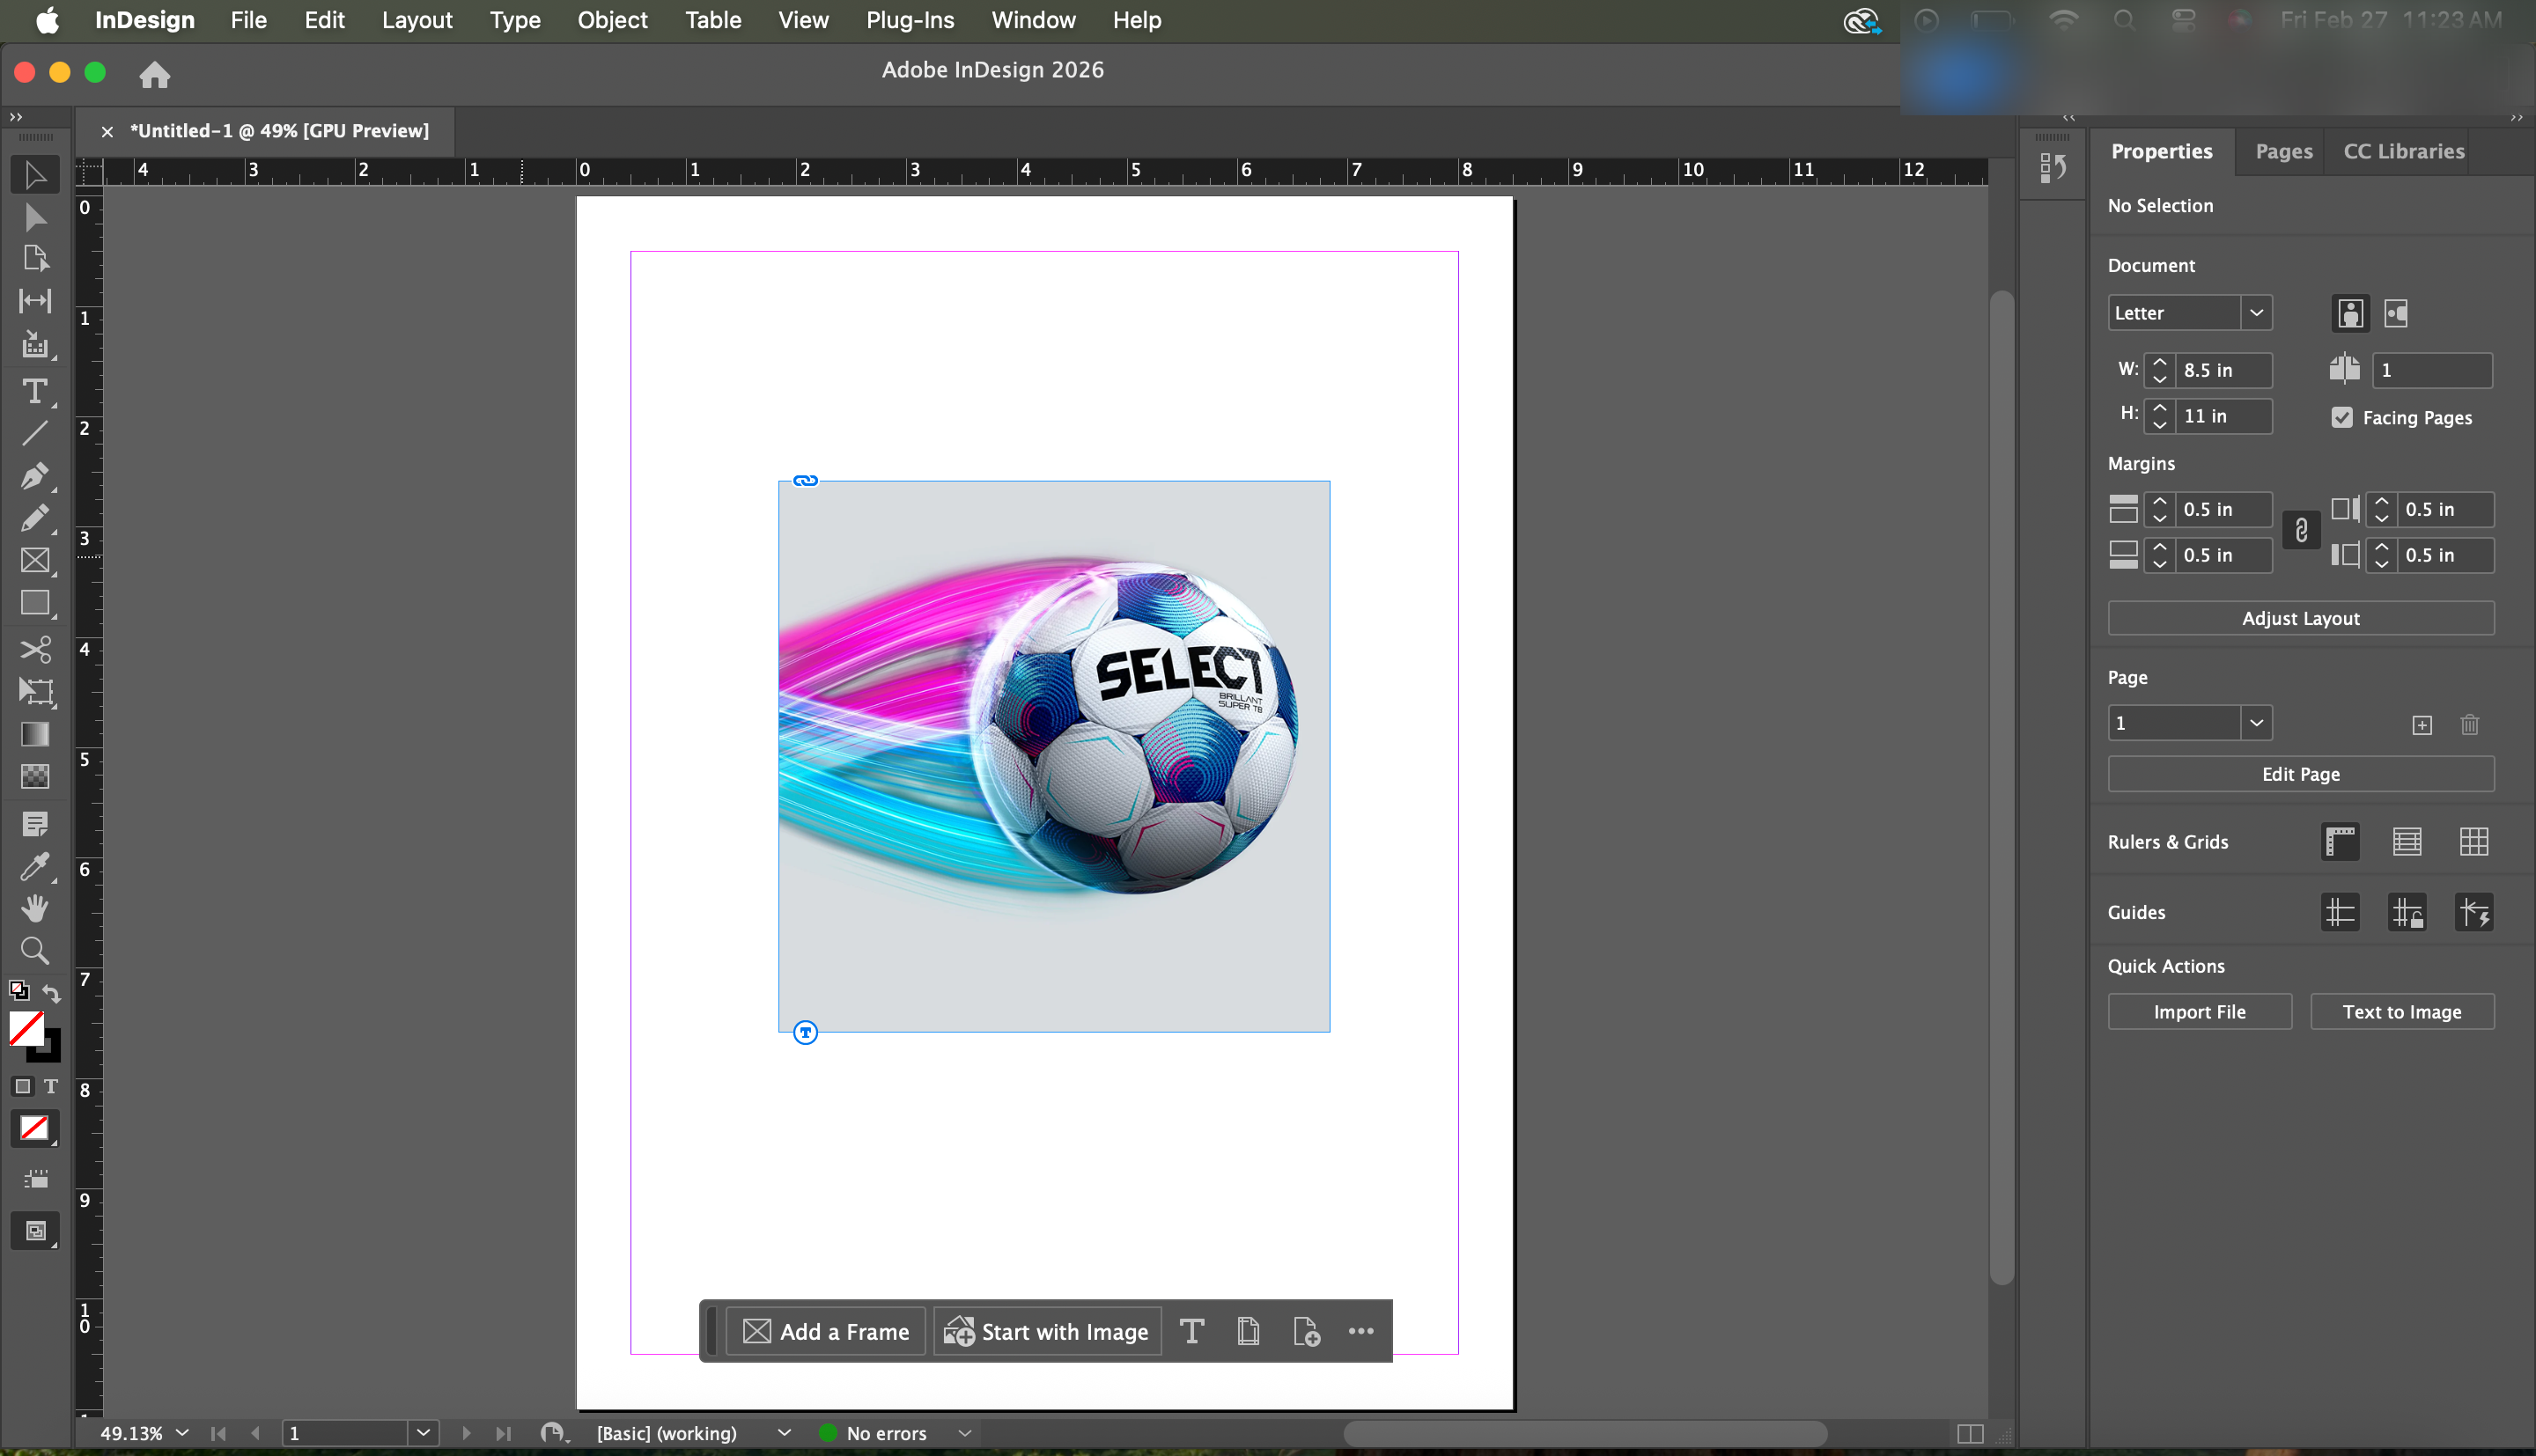Screen dimensions: 2536x1456
Task: Select the Zoom tool magnifier
Action: click(34, 950)
